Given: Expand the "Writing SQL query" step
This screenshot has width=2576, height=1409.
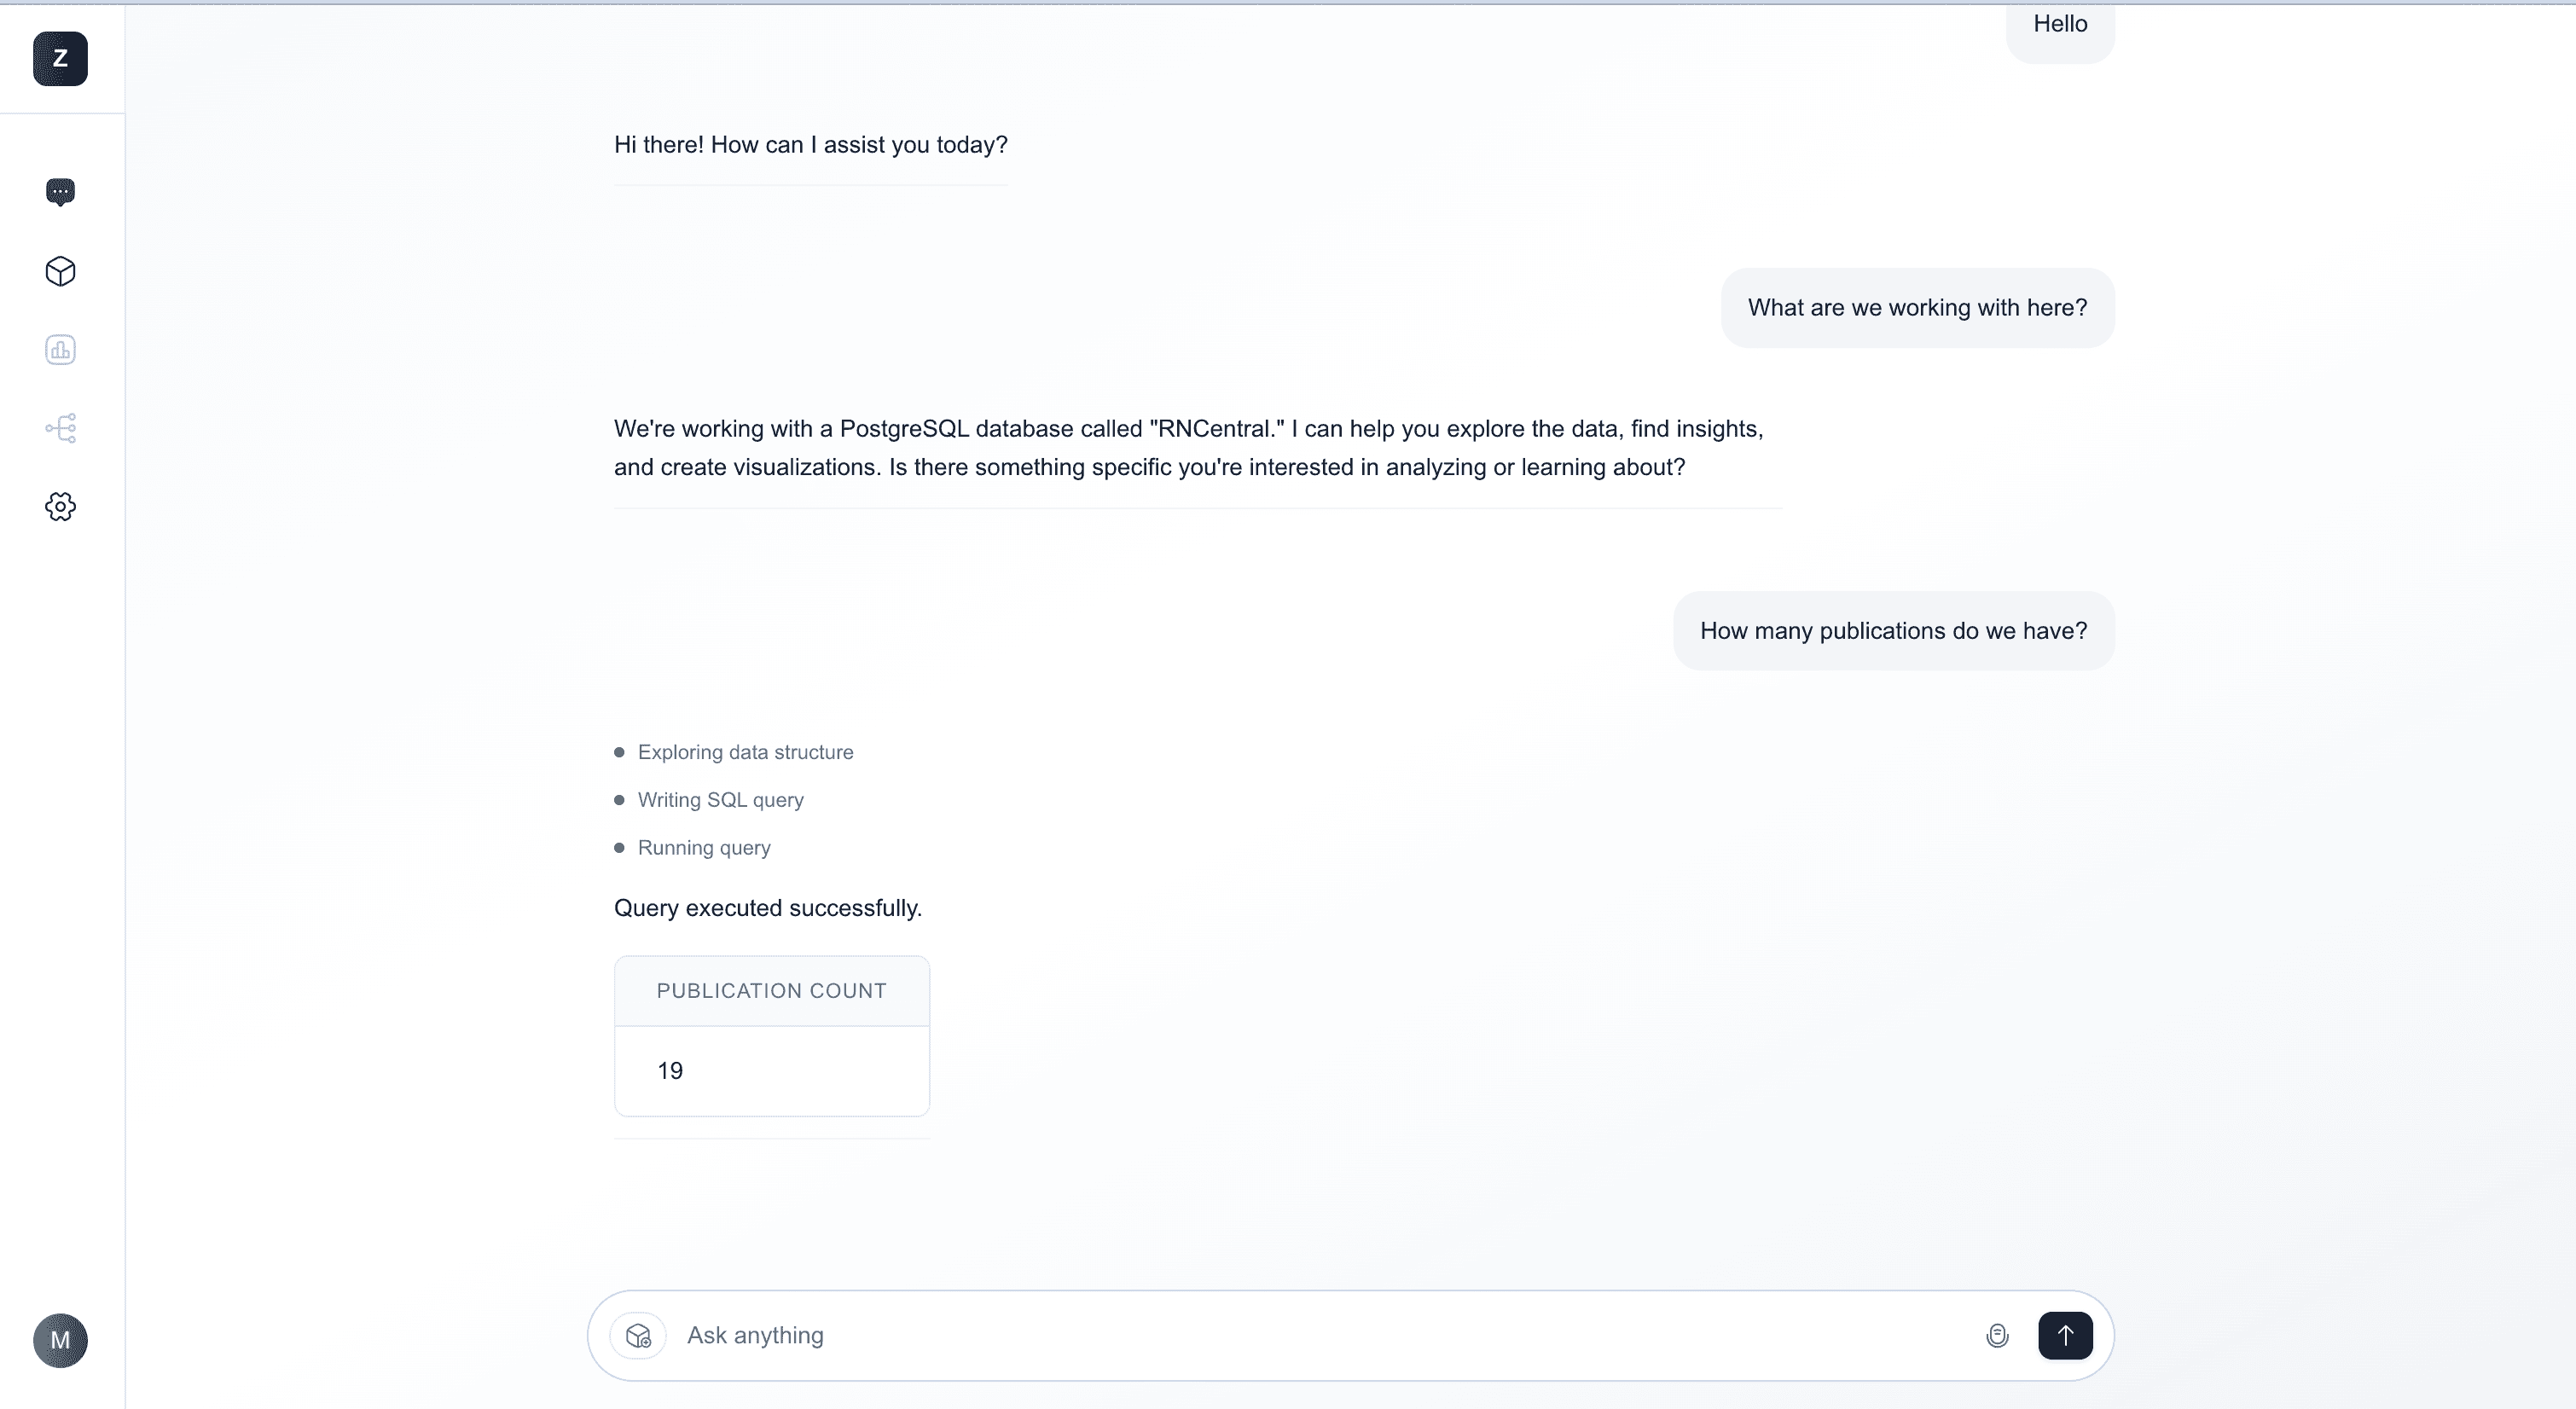Looking at the screenshot, I should pyautogui.click(x=720, y=800).
